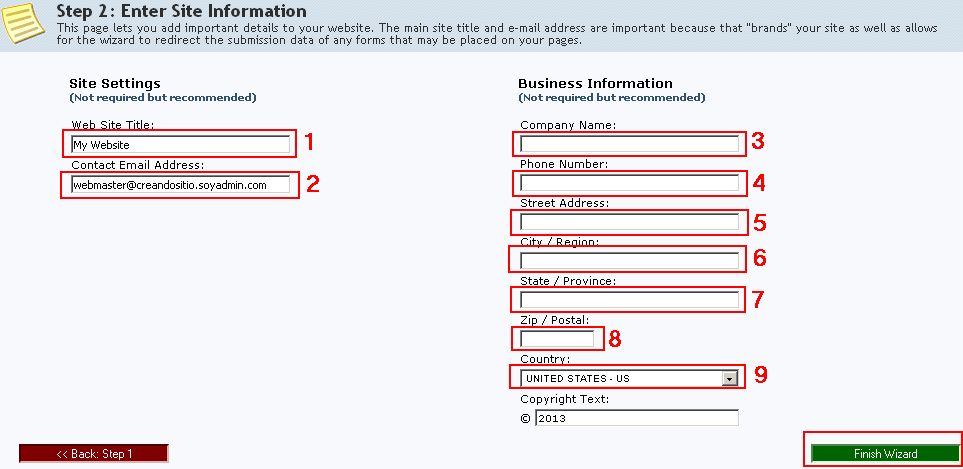Click into the Phone Number field
Image resolution: width=963 pixels, height=469 pixels.
630,183
